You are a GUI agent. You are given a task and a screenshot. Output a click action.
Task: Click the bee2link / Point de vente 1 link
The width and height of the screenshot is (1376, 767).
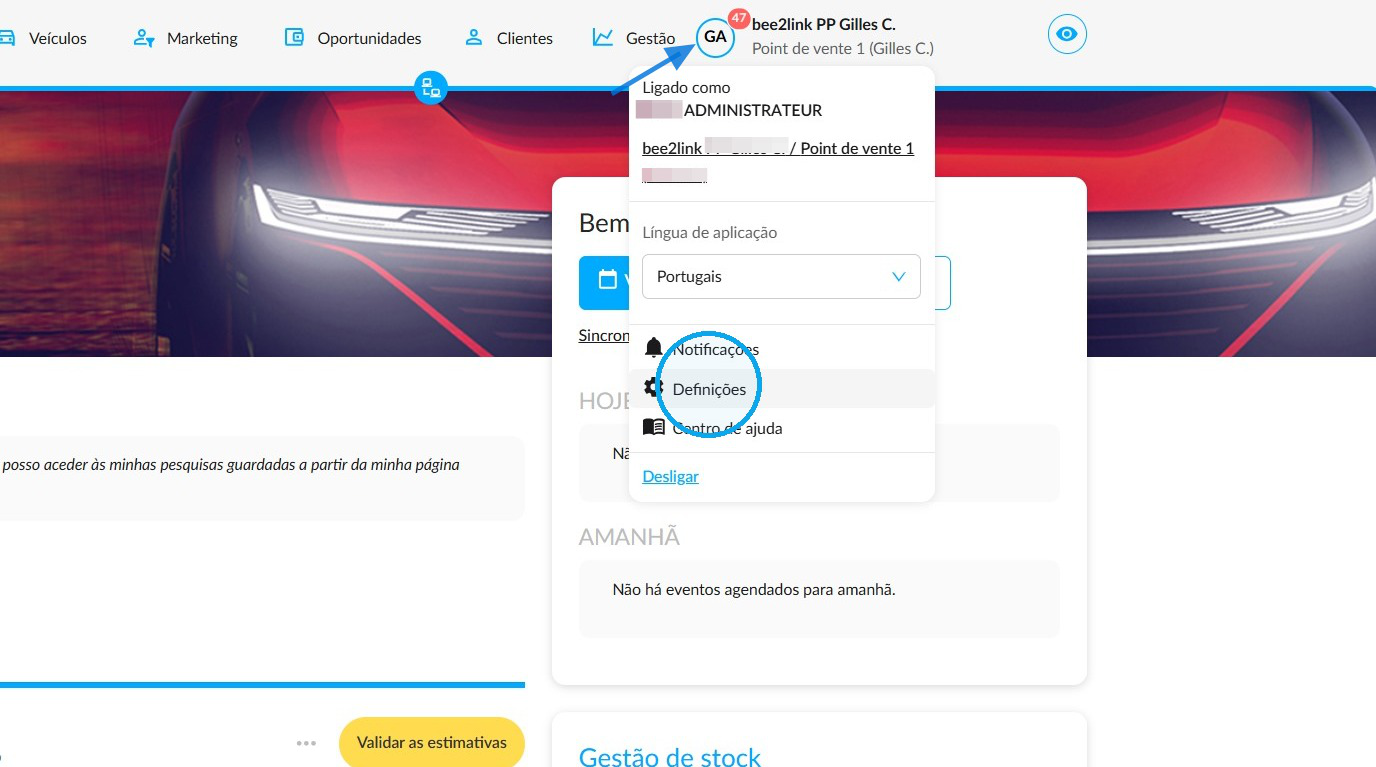[x=778, y=148]
